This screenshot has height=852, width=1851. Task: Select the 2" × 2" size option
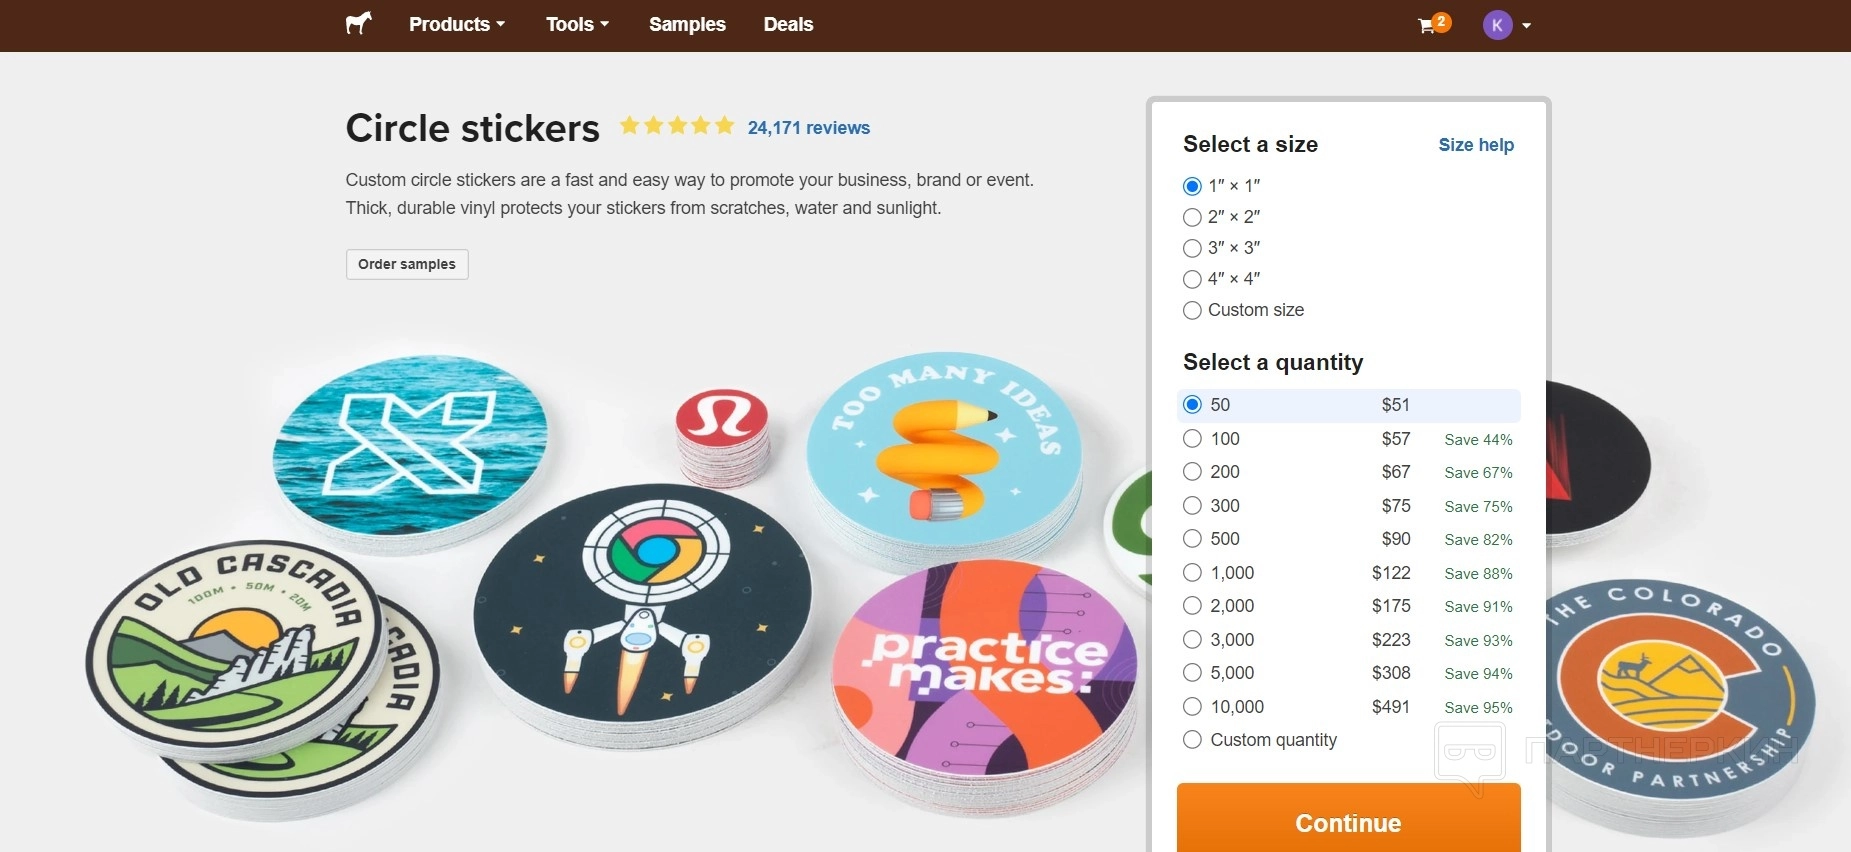coord(1192,217)
